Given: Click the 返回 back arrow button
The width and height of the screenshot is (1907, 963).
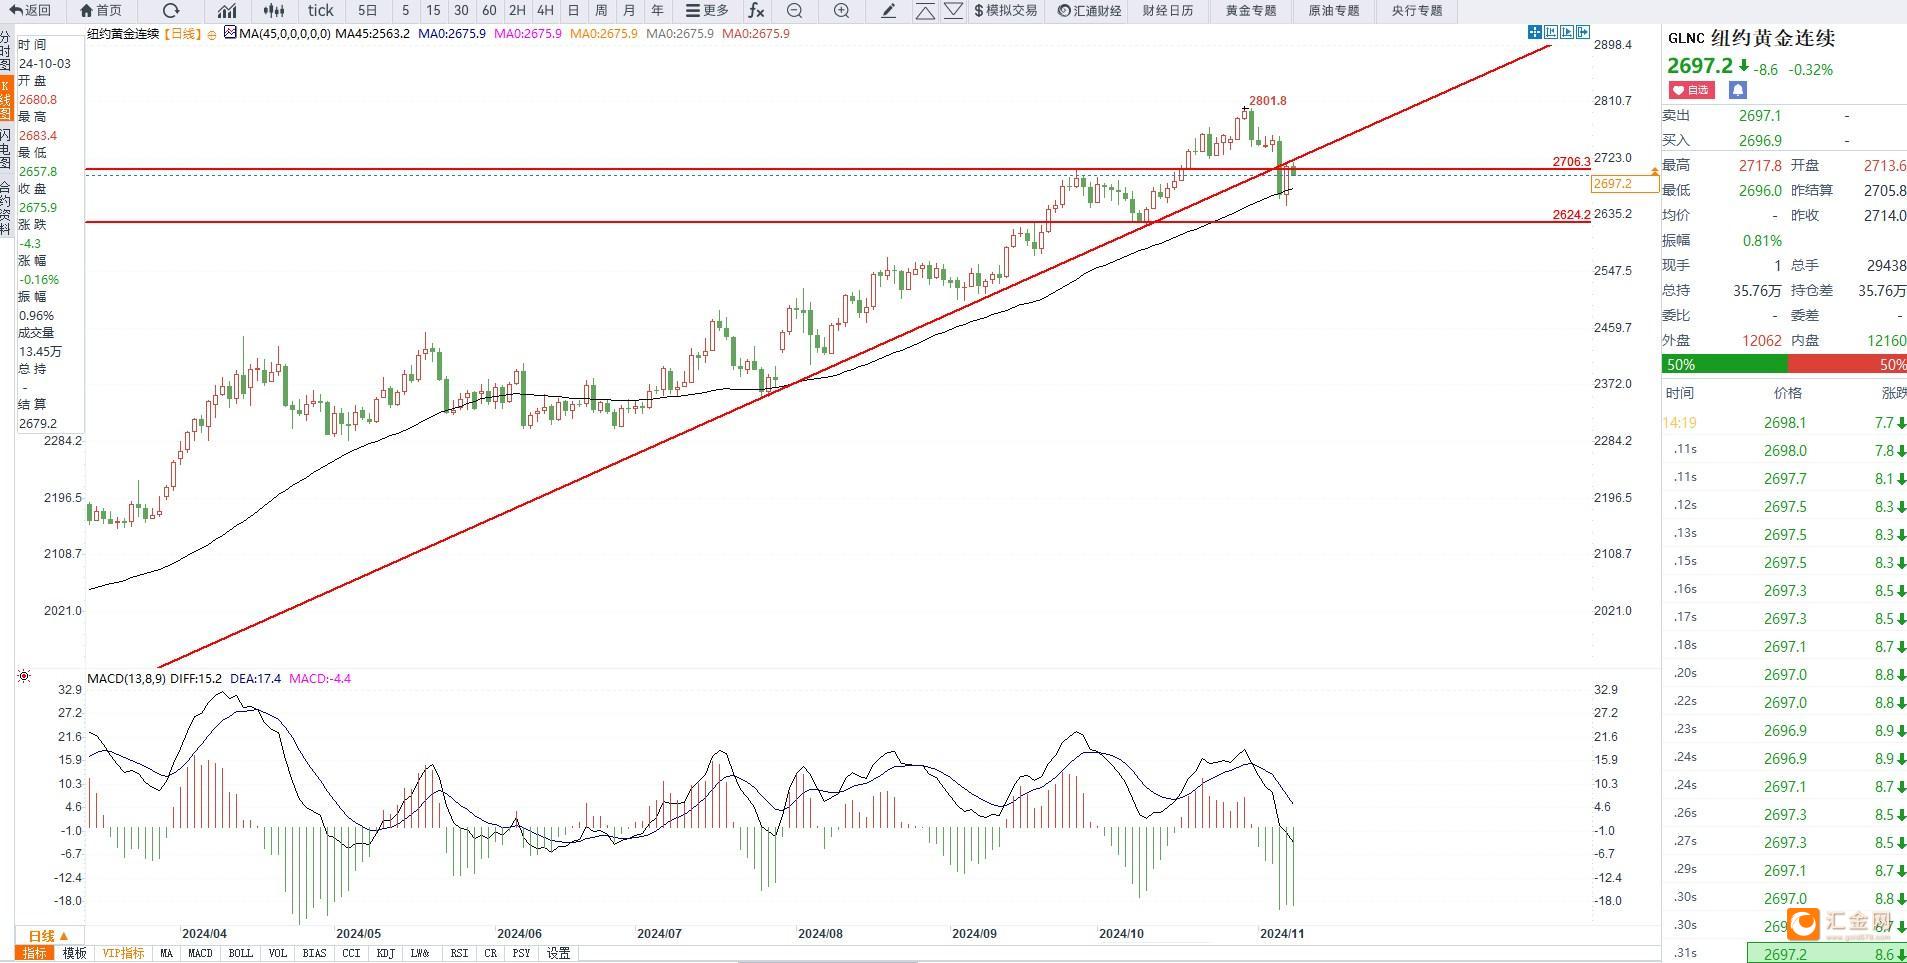Looking at the screenshot, I should (32, 10).
